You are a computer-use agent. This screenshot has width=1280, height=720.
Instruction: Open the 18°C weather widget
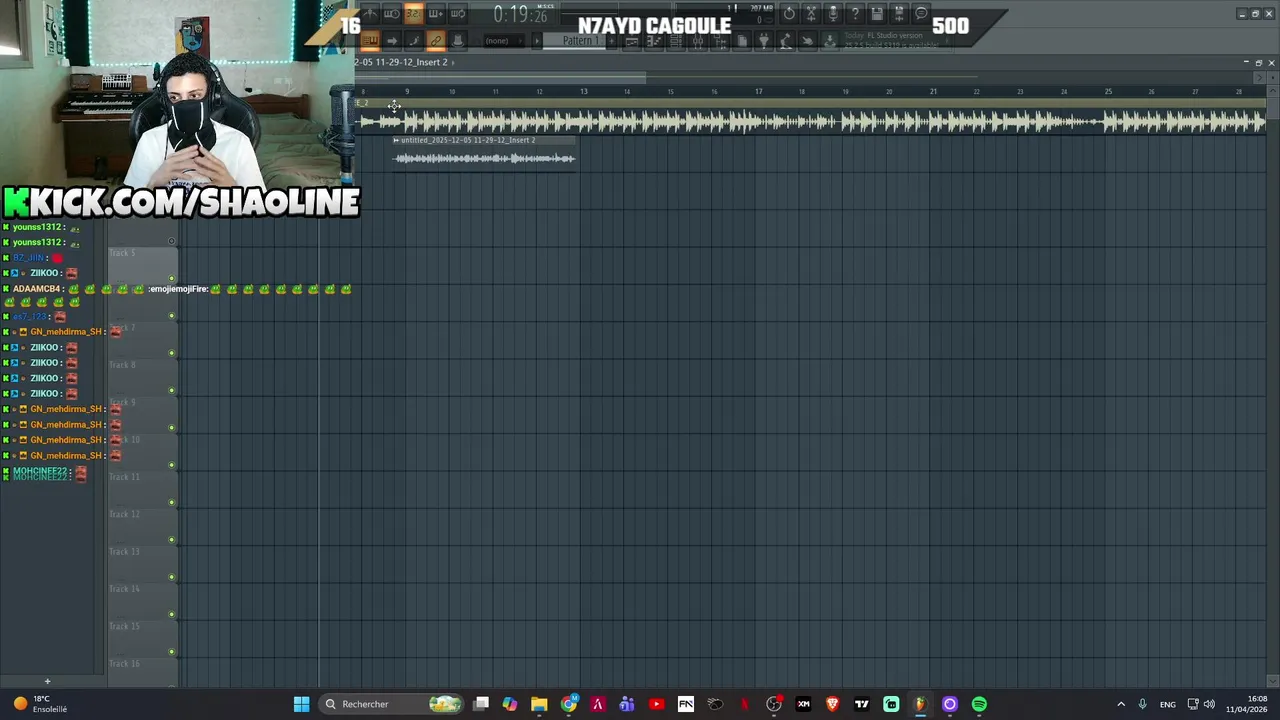coord(40,704)
